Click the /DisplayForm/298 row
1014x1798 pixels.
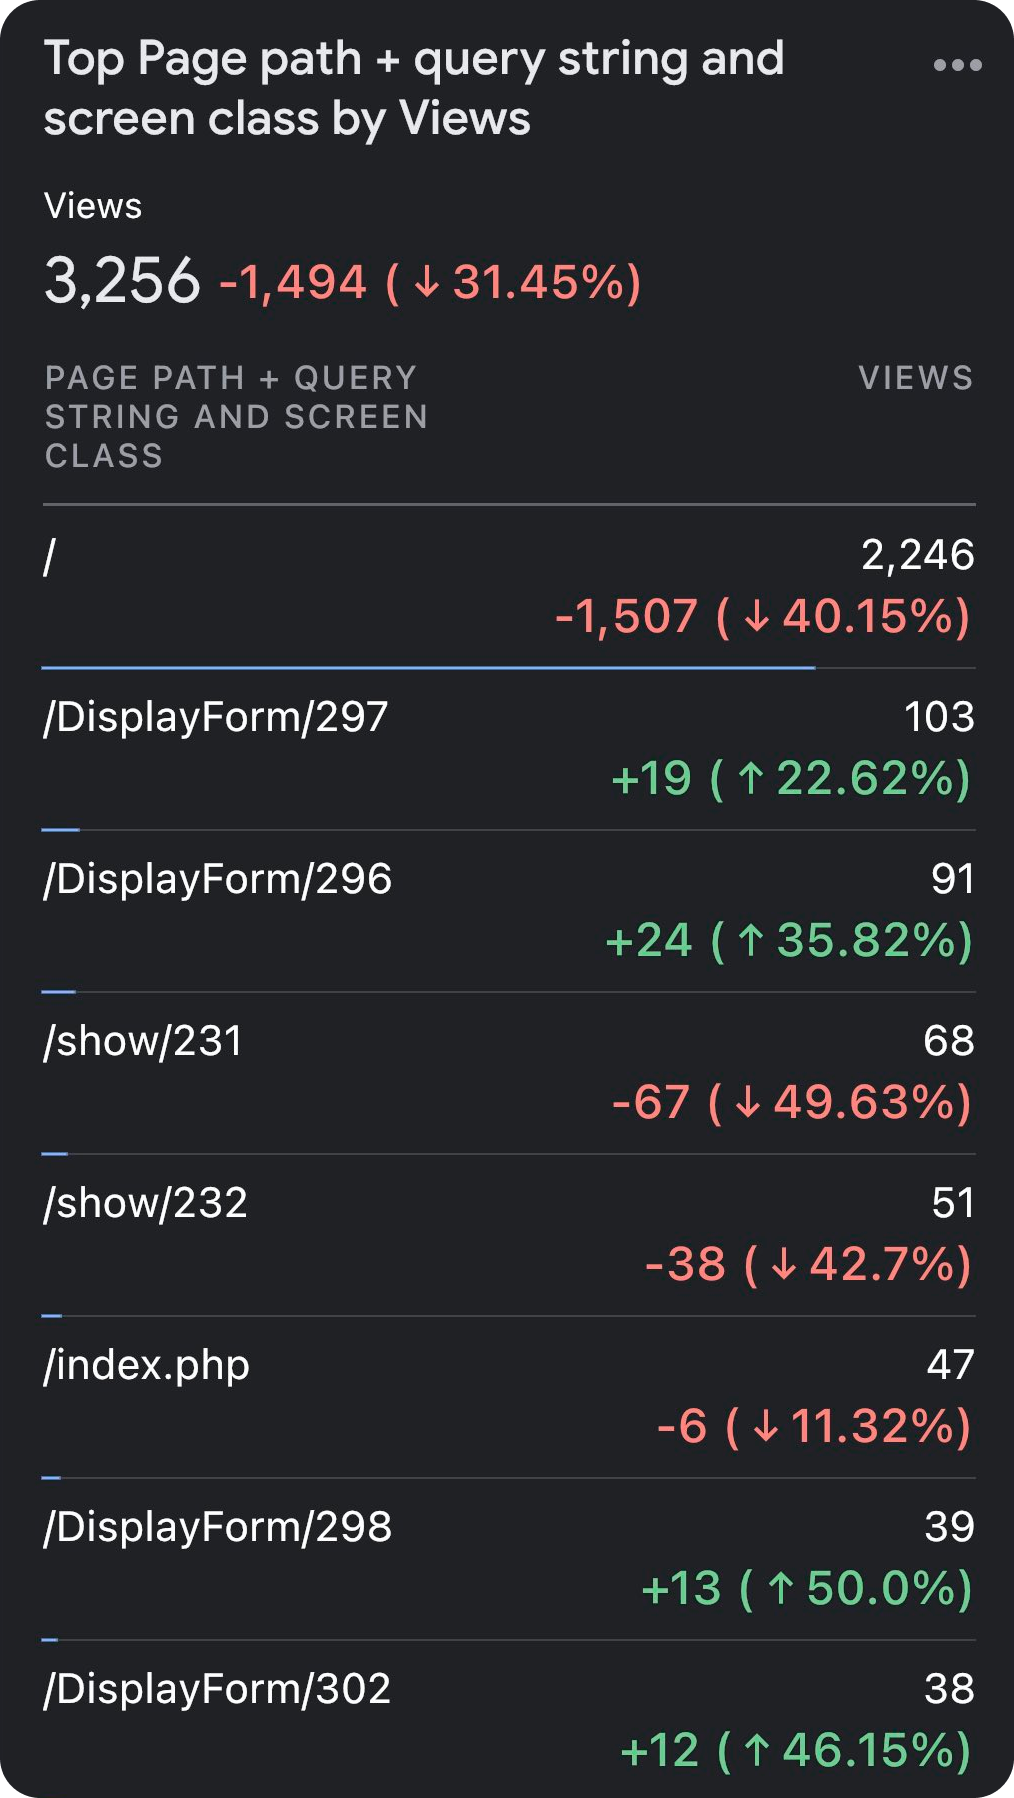pos(508,1558)
